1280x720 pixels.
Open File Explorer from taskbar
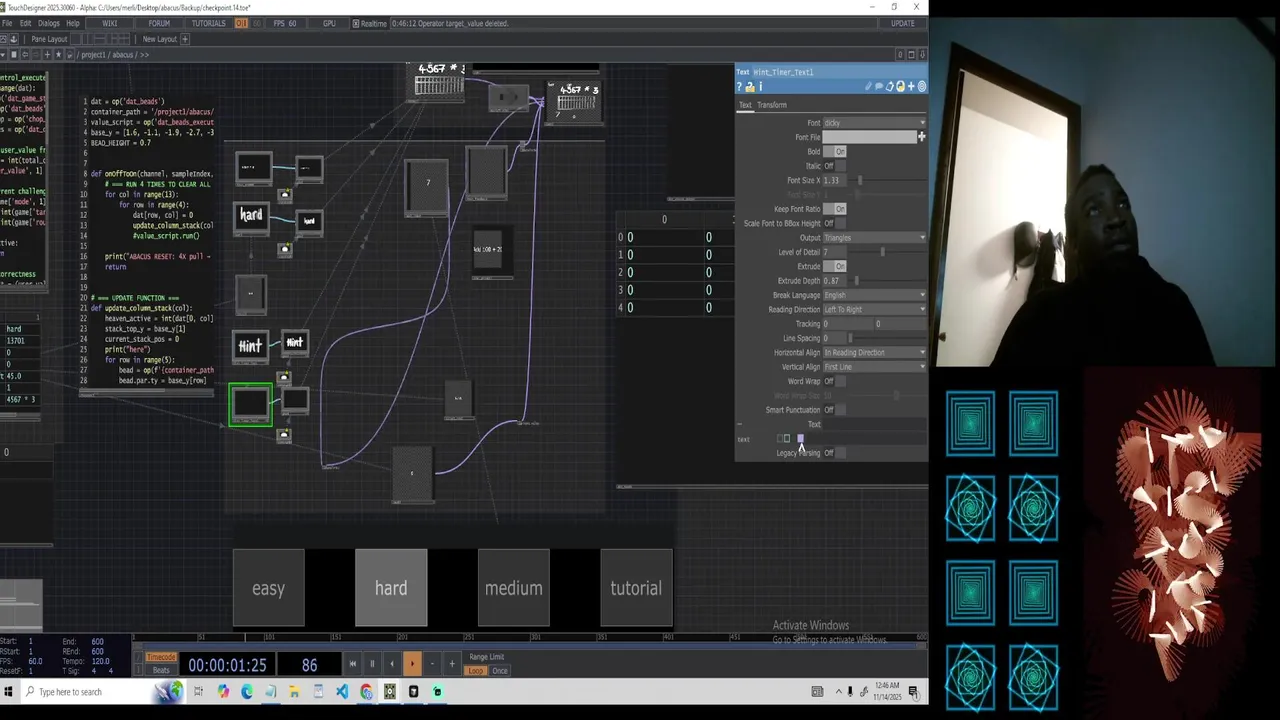click(x=294, y=692)
